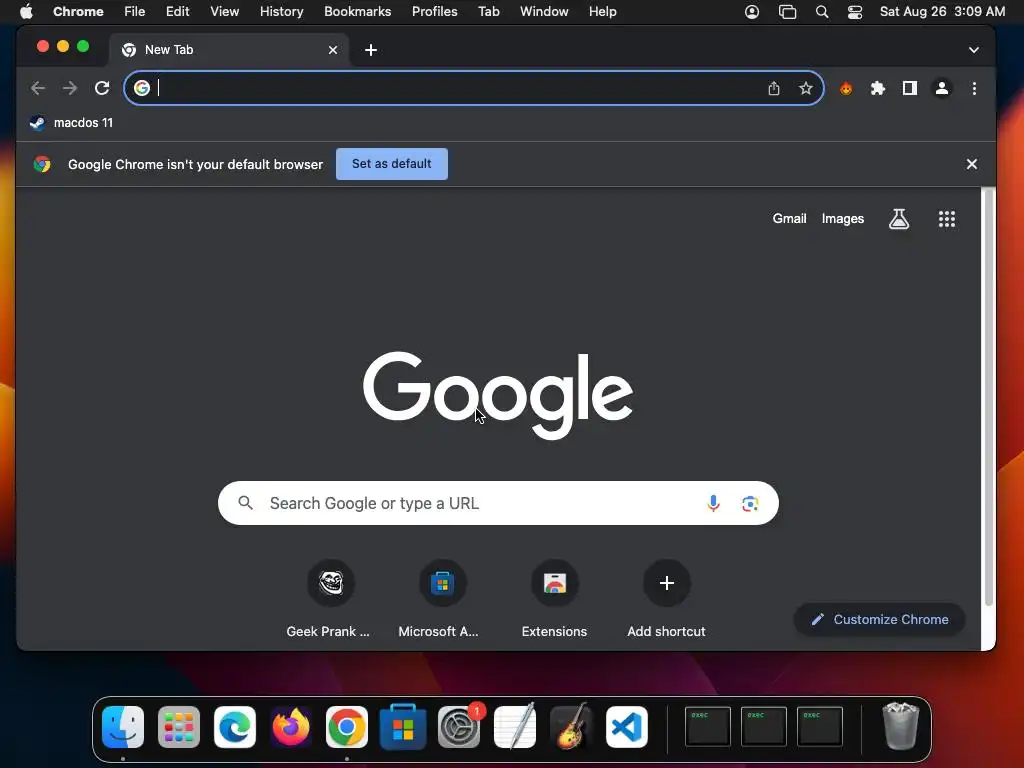
Task: Open the Window menu
Action: pos(544,12)
